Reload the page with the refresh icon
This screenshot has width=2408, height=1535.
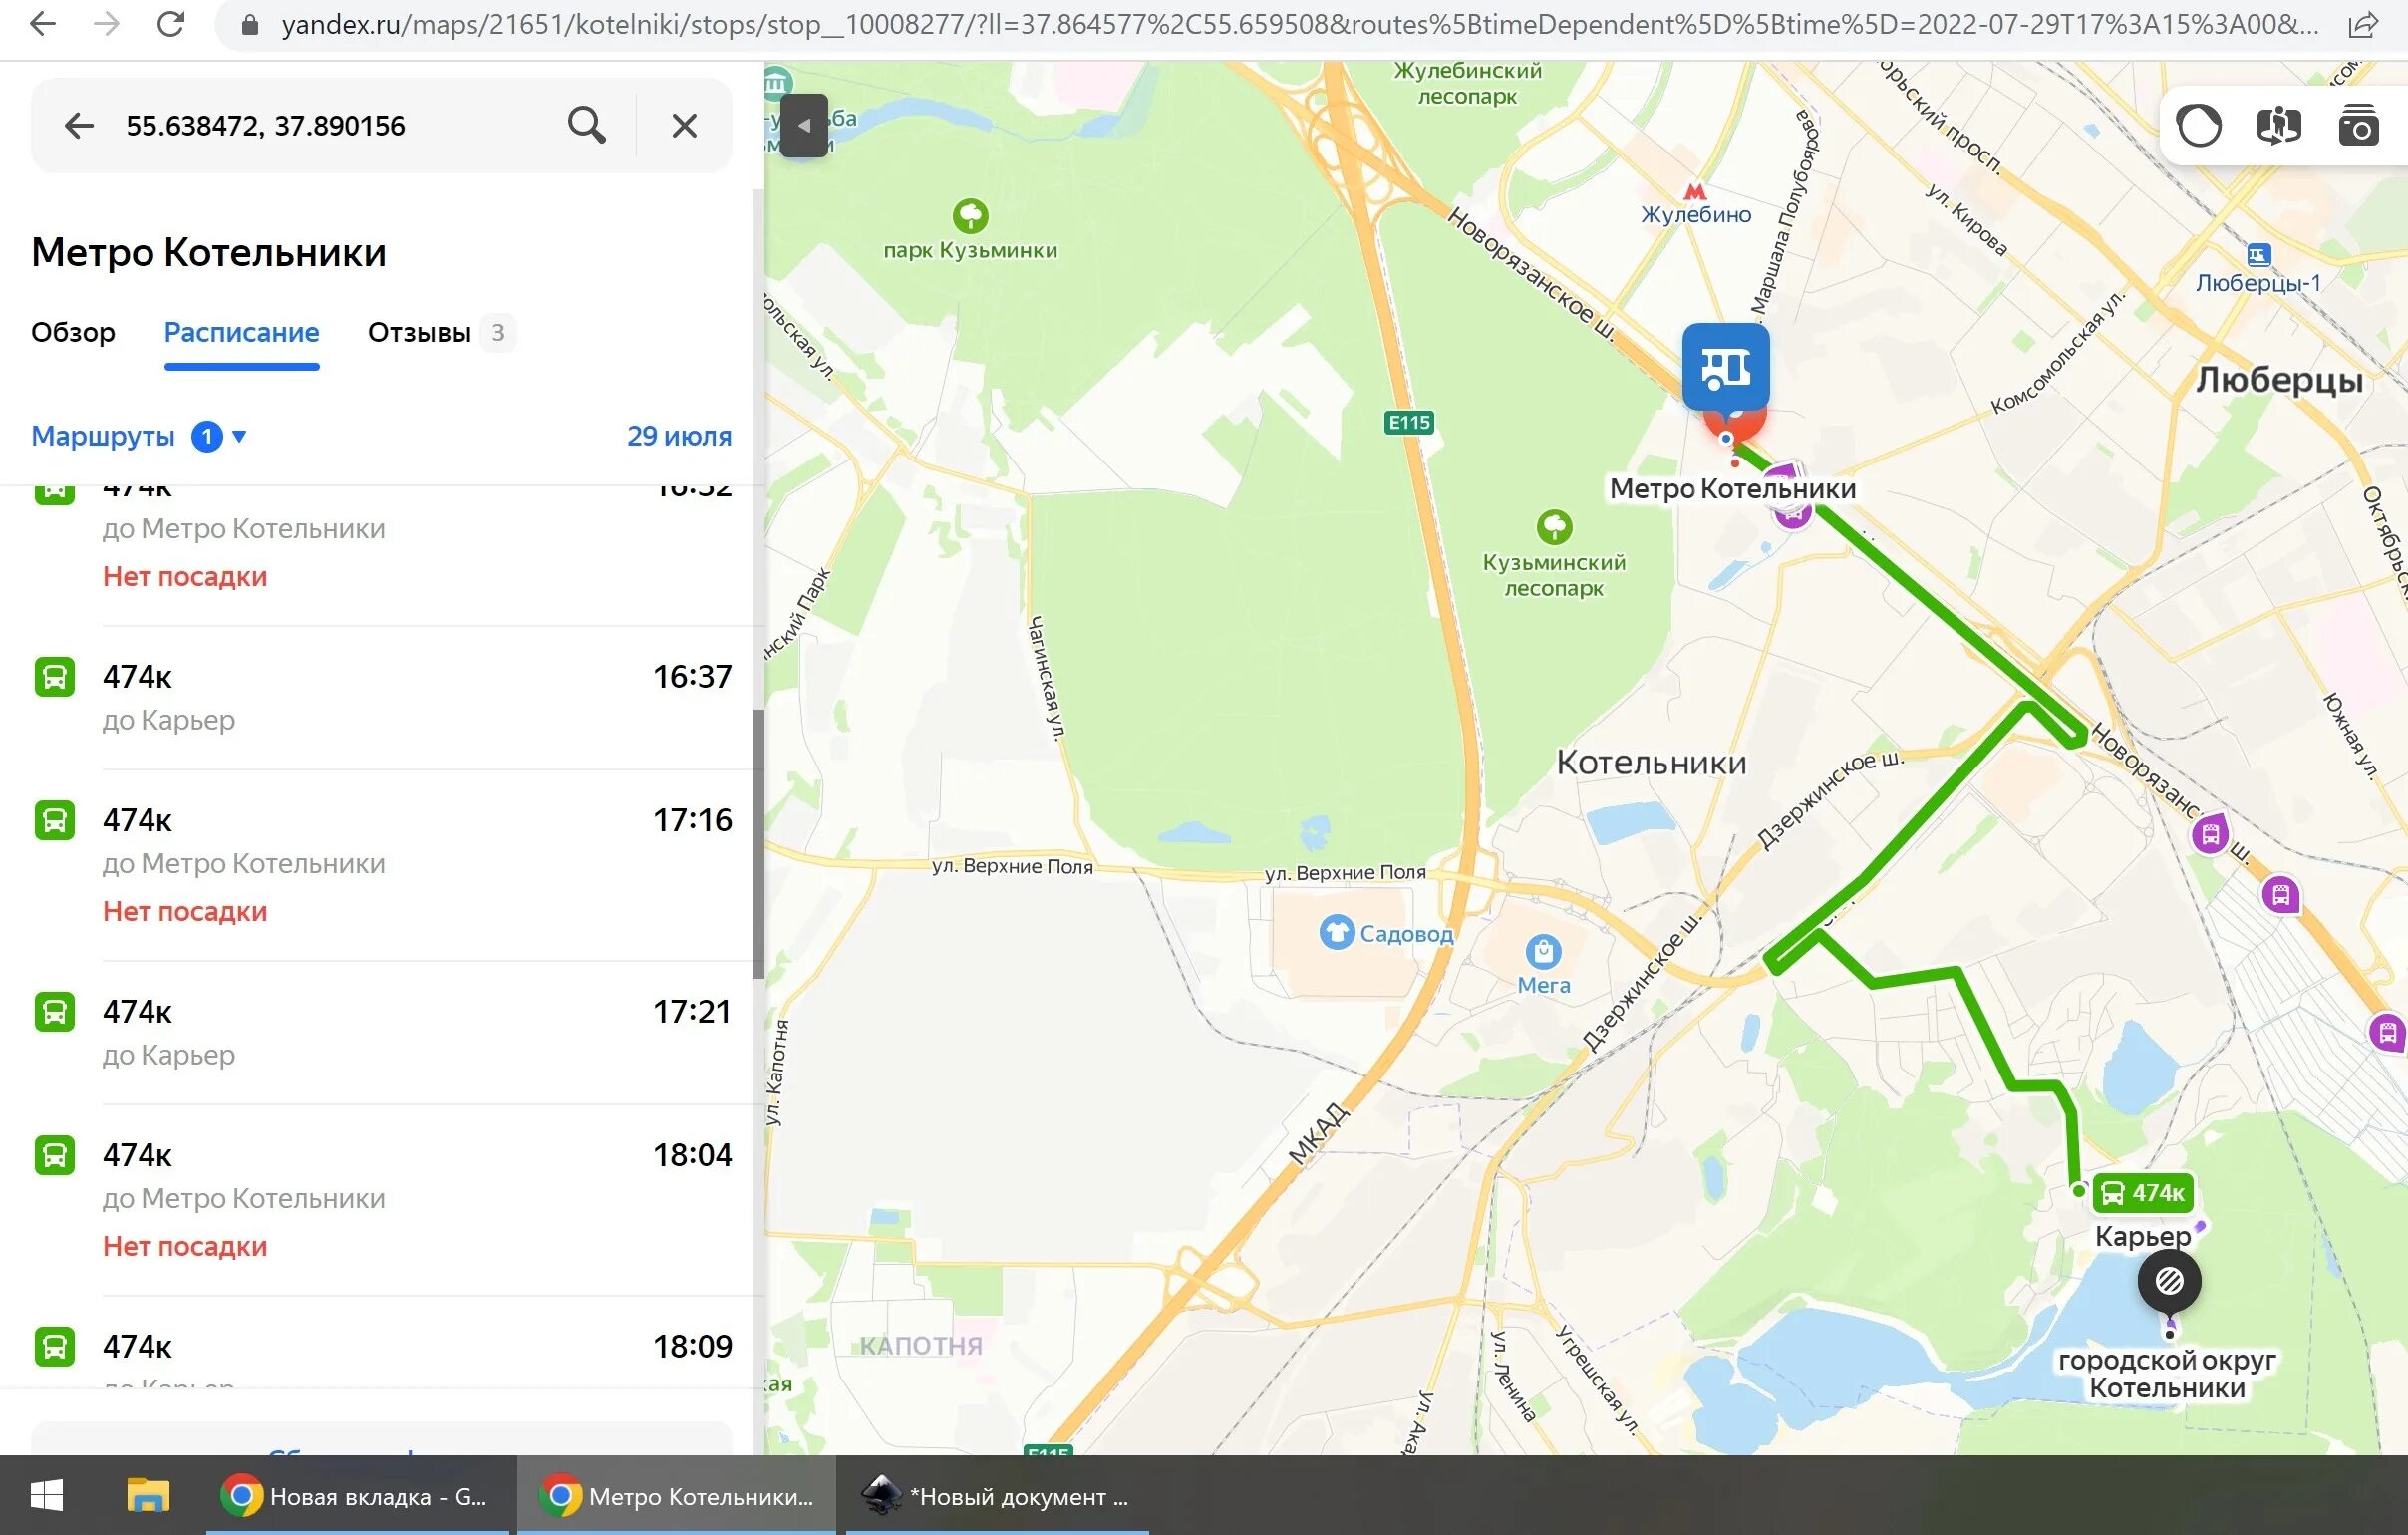point(171,24)
